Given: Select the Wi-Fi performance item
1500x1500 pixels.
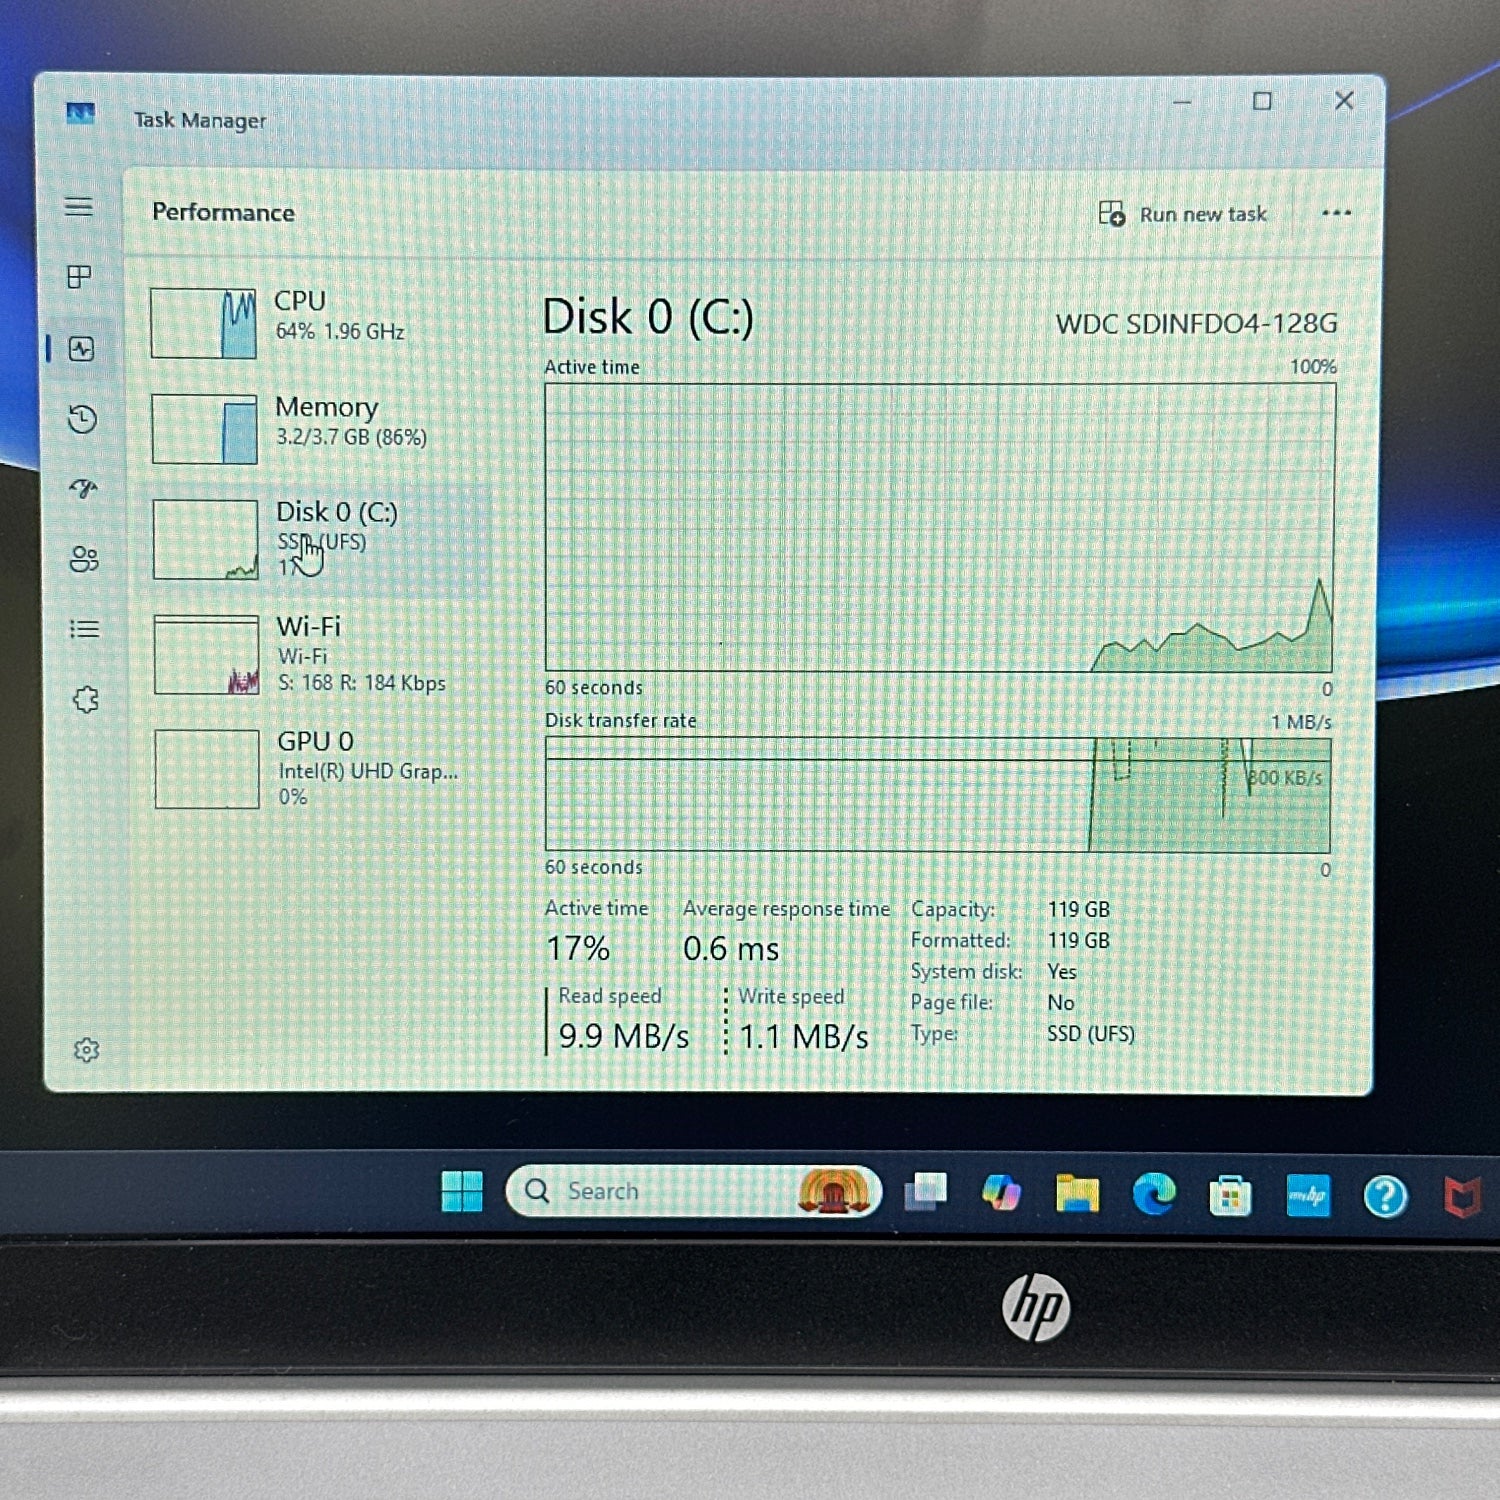Looking at the screenshot, I should pyautogui.click(x=310, y=654).
